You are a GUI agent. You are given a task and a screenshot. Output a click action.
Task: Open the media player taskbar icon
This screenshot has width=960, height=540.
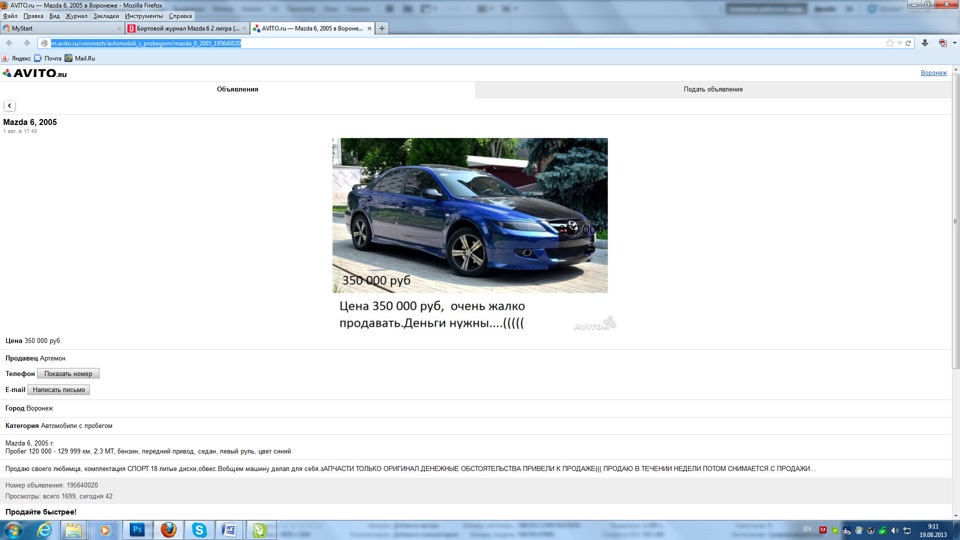point(104,530)
